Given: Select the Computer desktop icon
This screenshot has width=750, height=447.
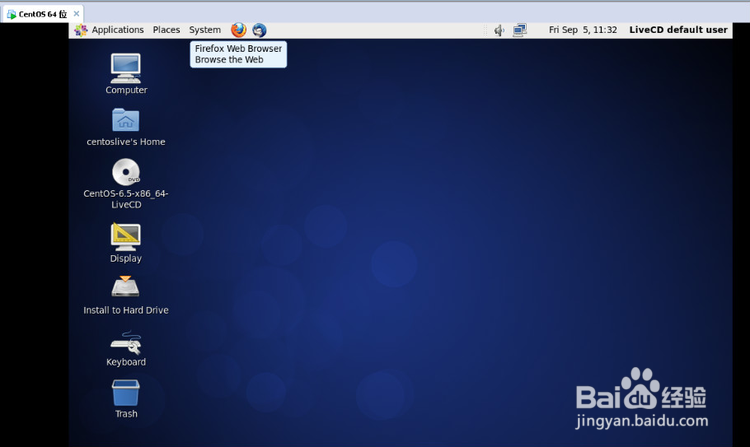Looking at the screenshot, I should [x=126, y=68].
